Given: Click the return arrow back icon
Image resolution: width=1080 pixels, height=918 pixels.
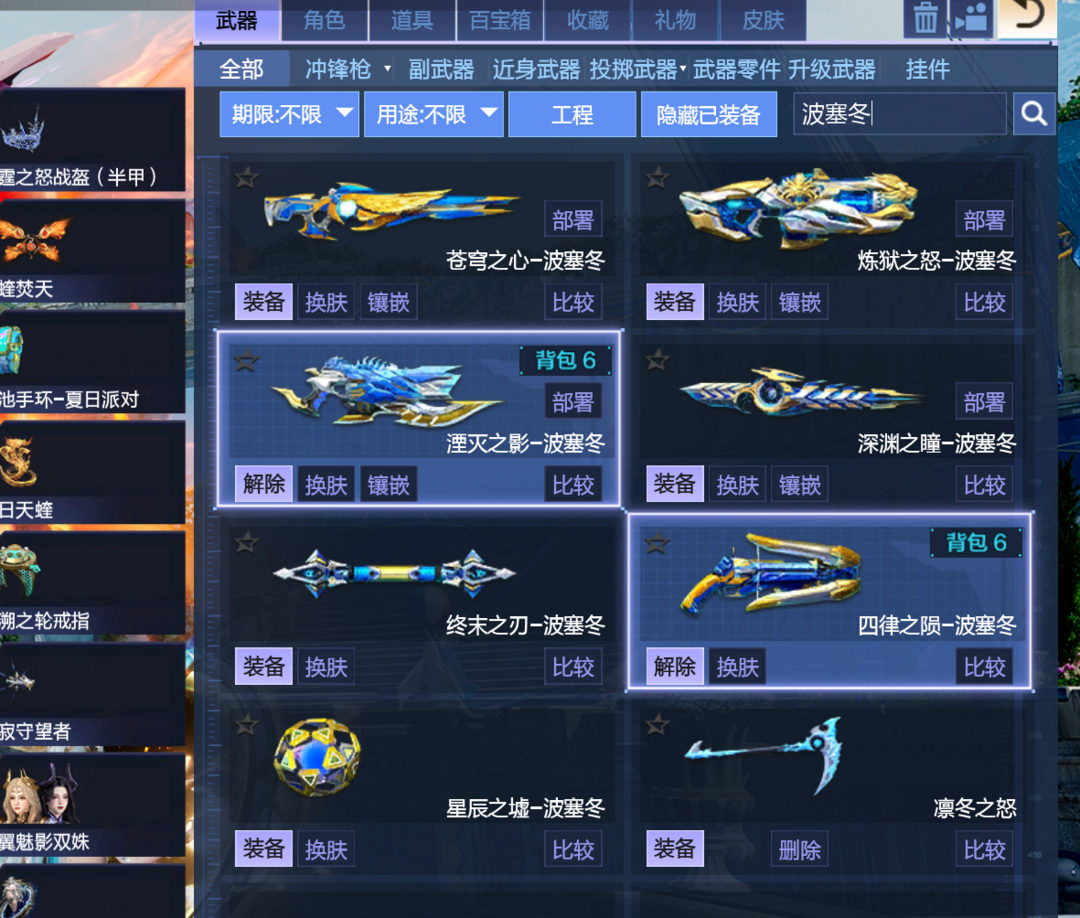Looking at the screenshot, I should coord(1027,17).
